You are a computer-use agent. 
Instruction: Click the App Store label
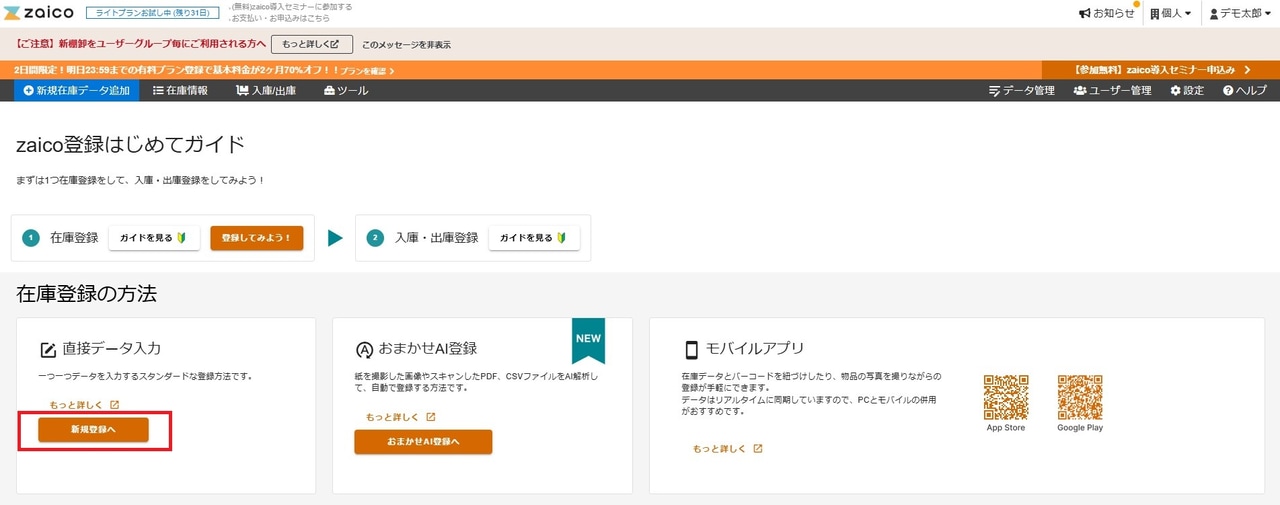click(x=1006, y=428)
